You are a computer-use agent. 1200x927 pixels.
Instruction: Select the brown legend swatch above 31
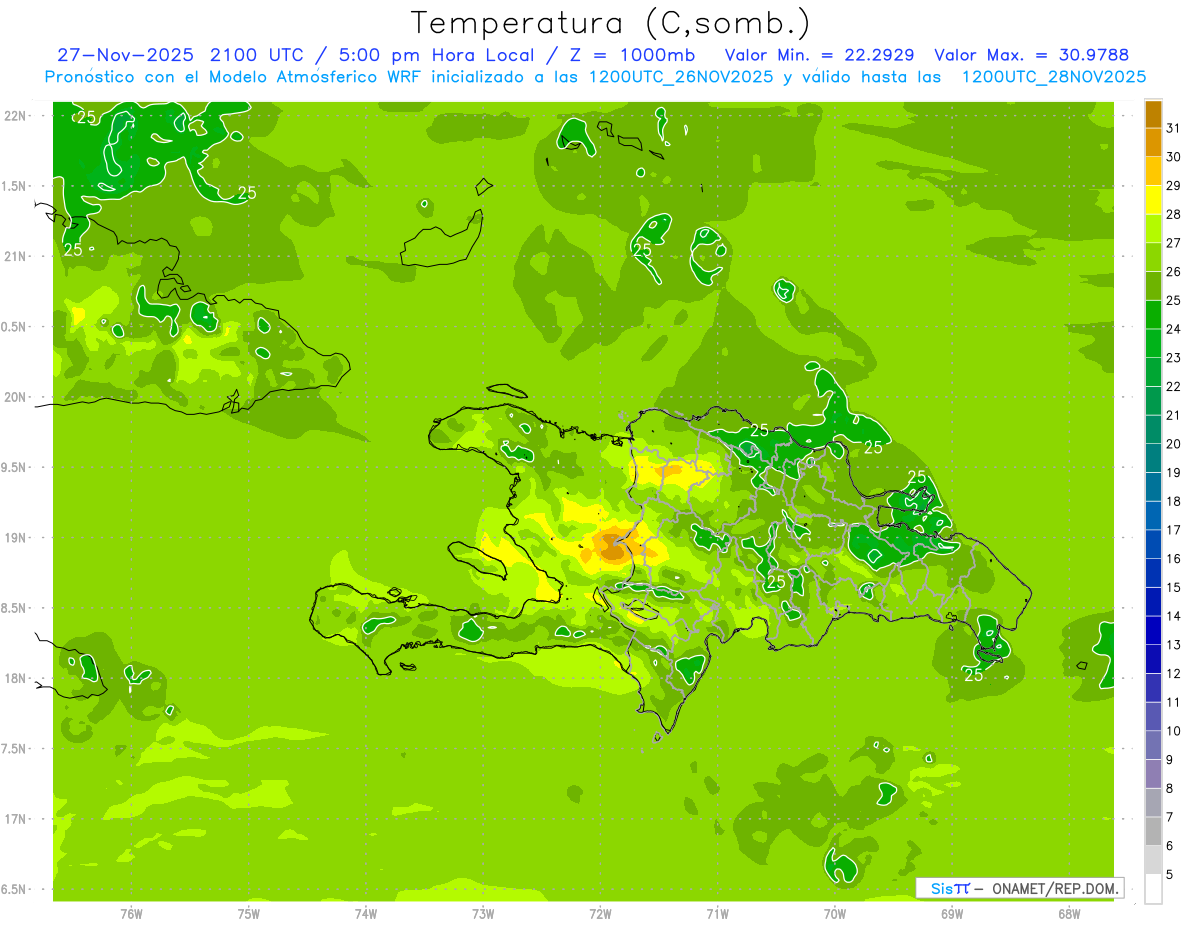[1153, 113]
